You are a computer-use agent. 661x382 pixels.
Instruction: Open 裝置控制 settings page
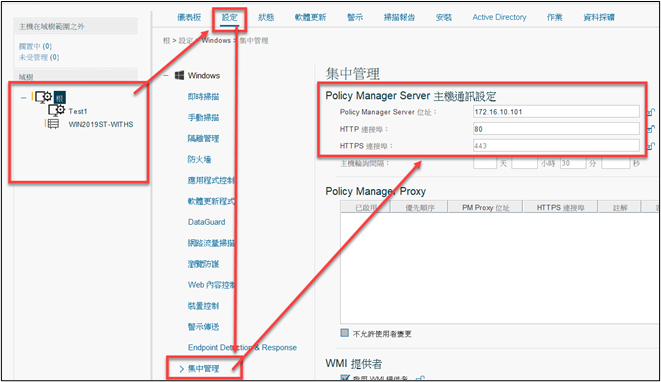[x=203, y=306]
